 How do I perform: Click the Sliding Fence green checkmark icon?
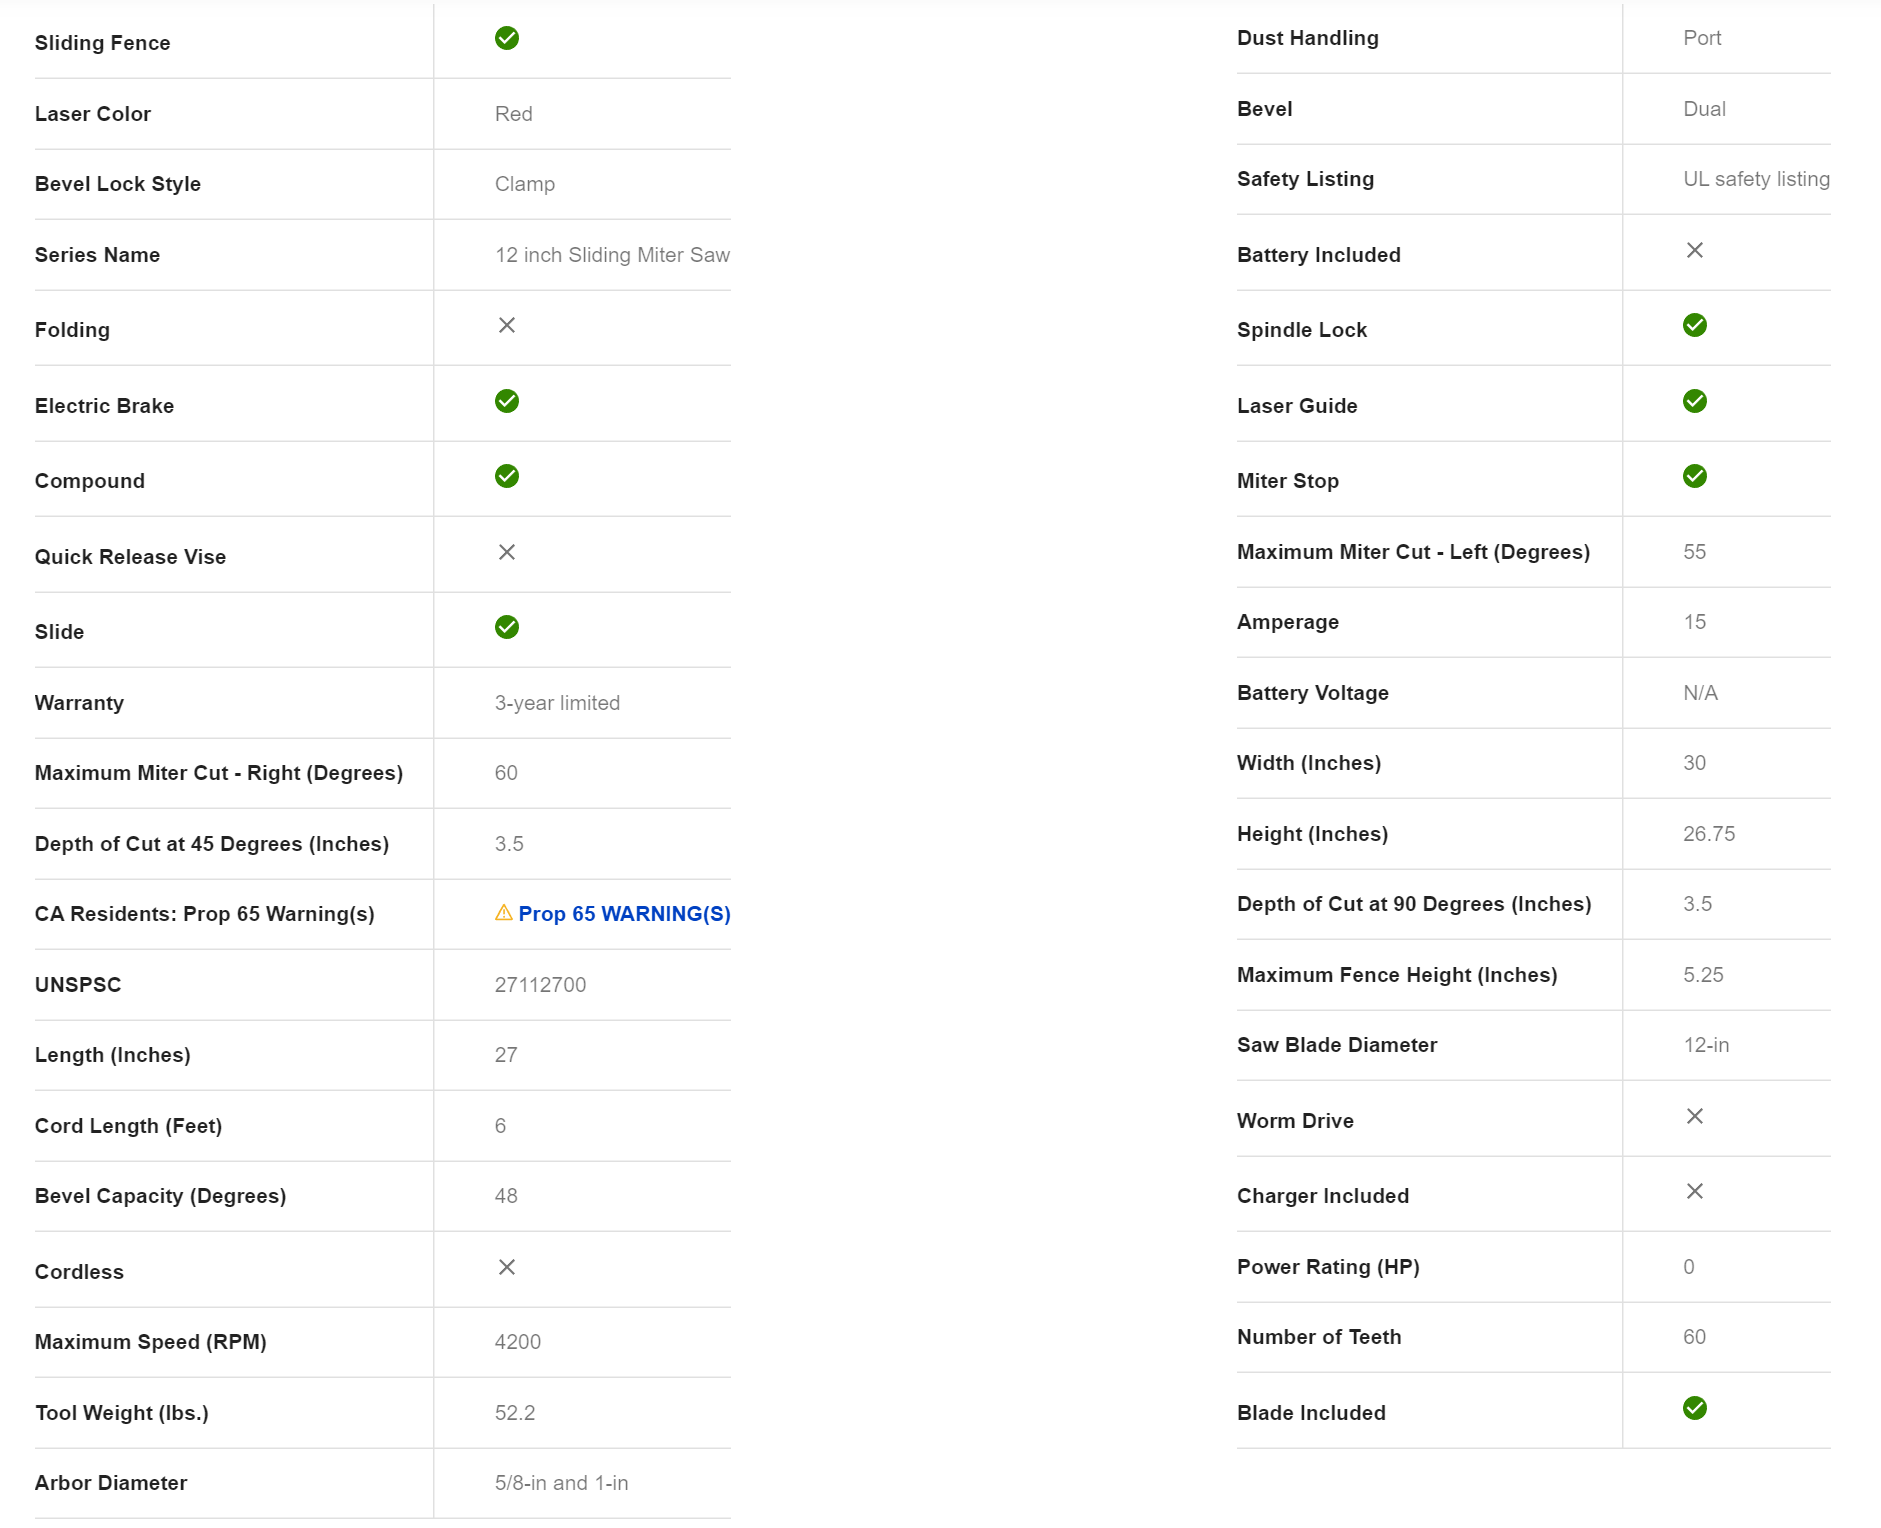507,38
